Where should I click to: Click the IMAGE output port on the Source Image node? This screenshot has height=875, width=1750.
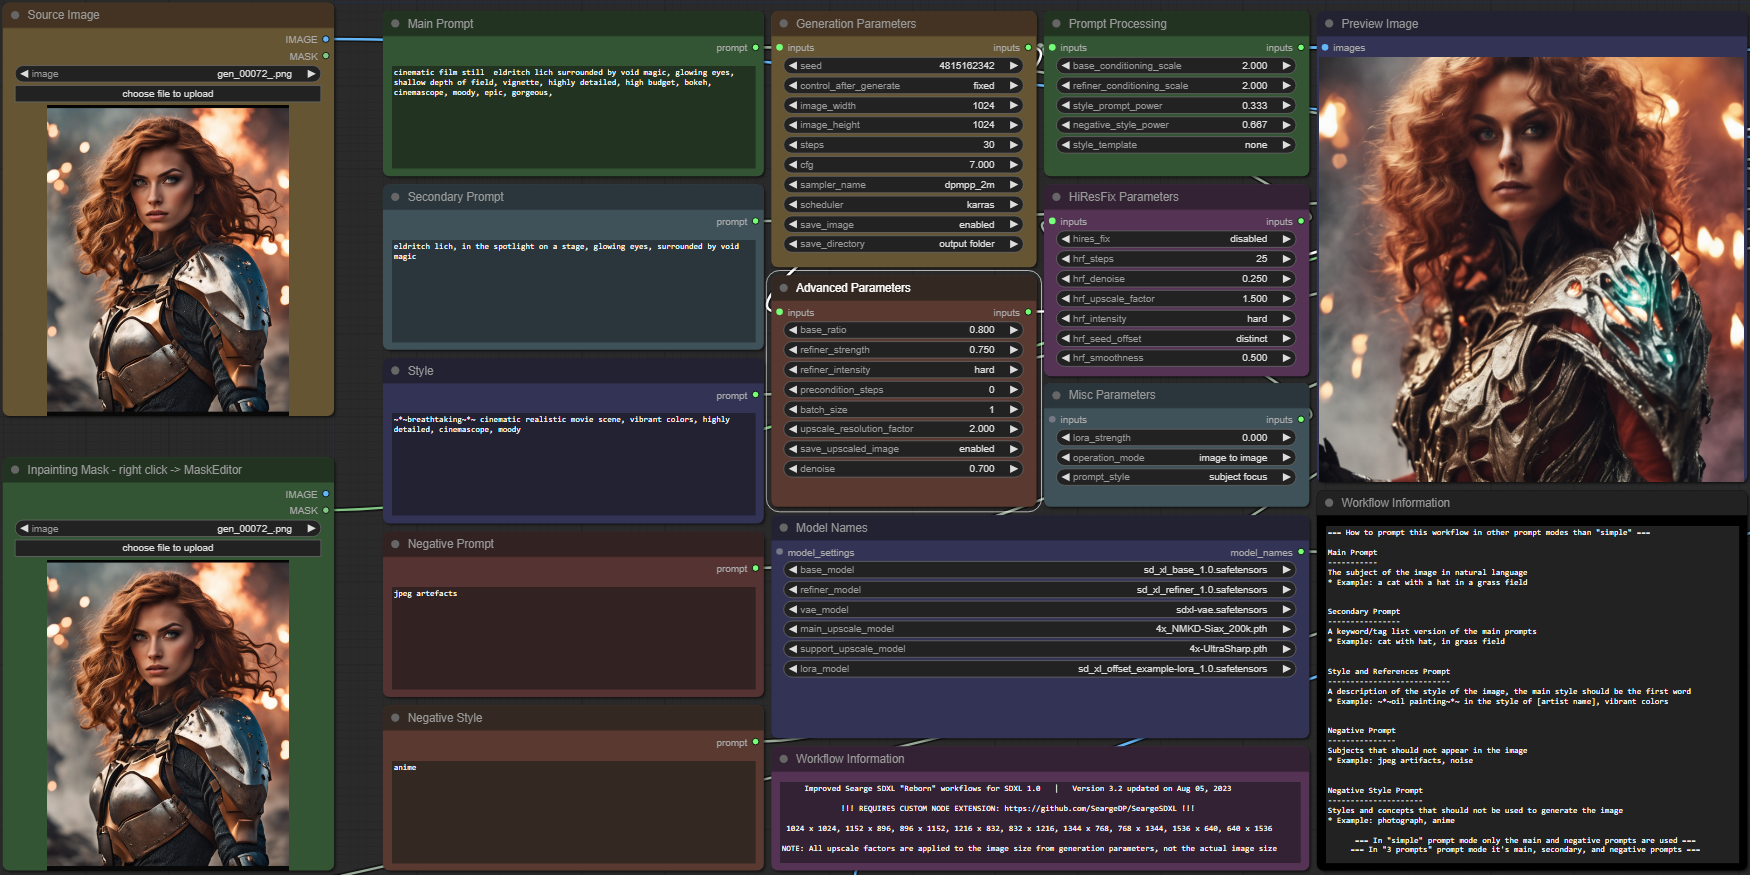(x=325, y=40)
